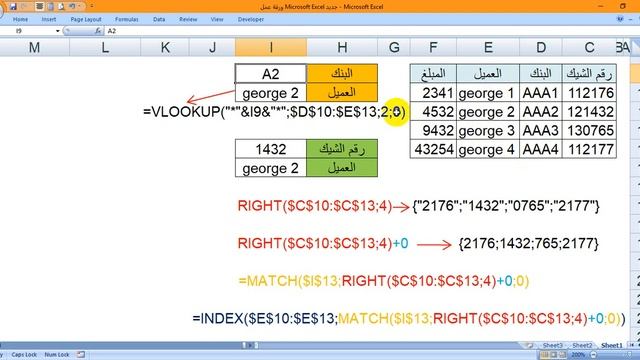Click the cell containing george 3
640x360 pixels.
488,130
